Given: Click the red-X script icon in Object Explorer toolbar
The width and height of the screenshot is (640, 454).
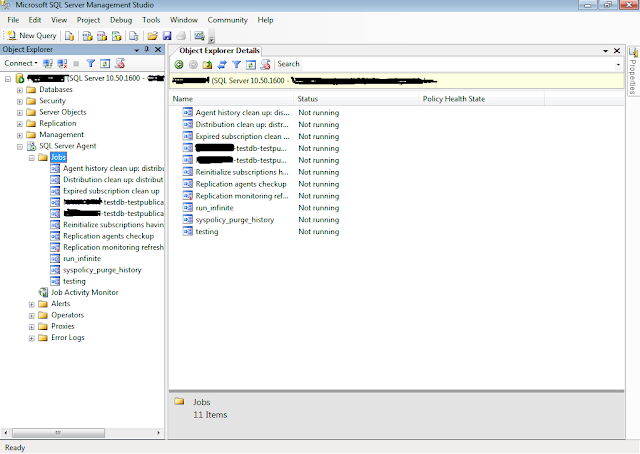Looking at the screenshot, I should [x=120, y=64].
